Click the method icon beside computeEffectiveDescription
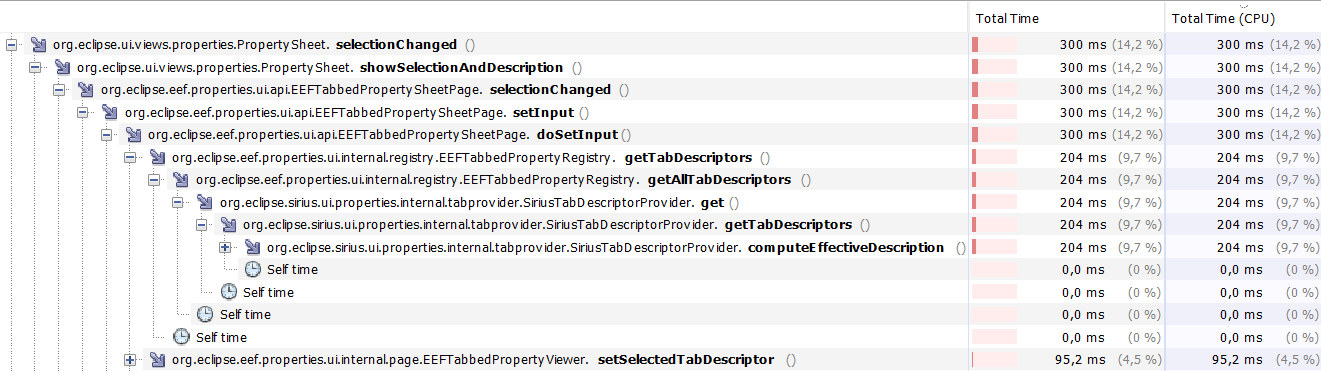Screen dimensions: 1321x371 pos(252,247)
